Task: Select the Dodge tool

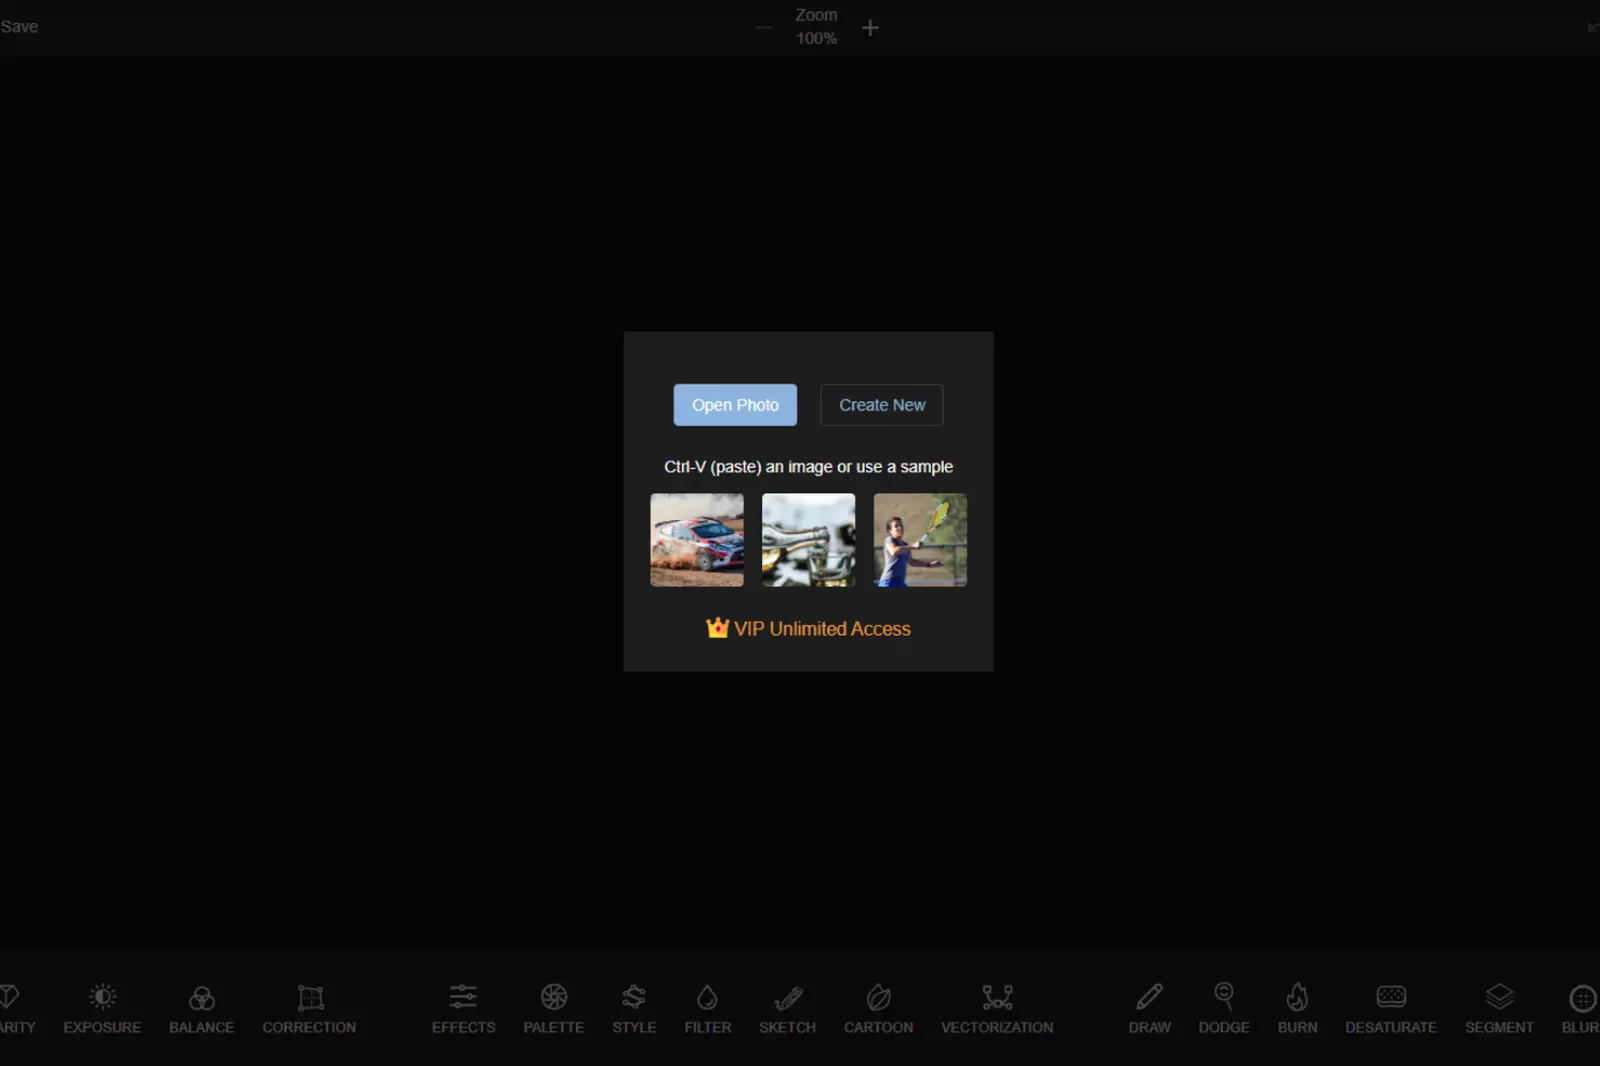Action: click(x=1224, y=1008)
